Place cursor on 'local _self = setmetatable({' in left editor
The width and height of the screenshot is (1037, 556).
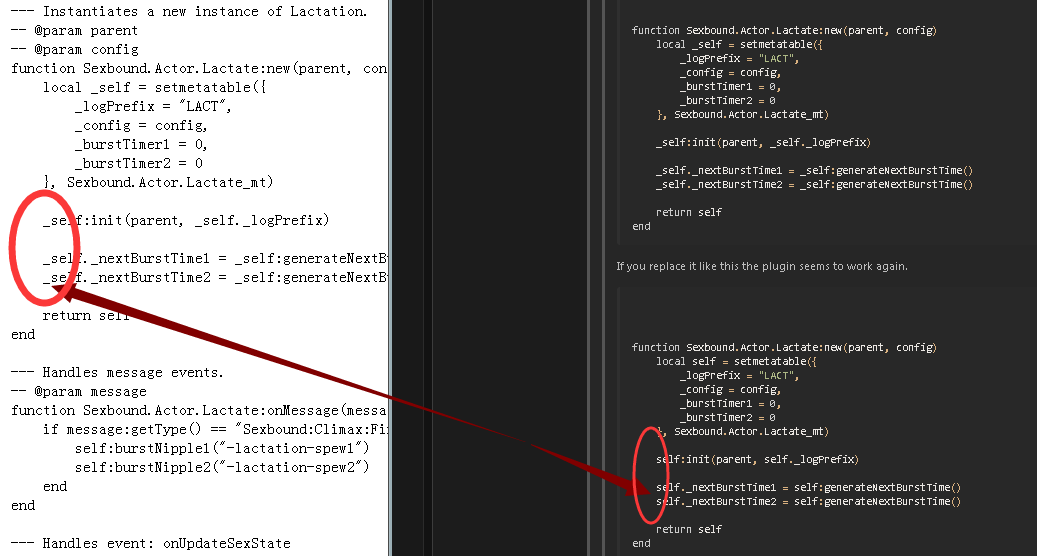(154, 87)
